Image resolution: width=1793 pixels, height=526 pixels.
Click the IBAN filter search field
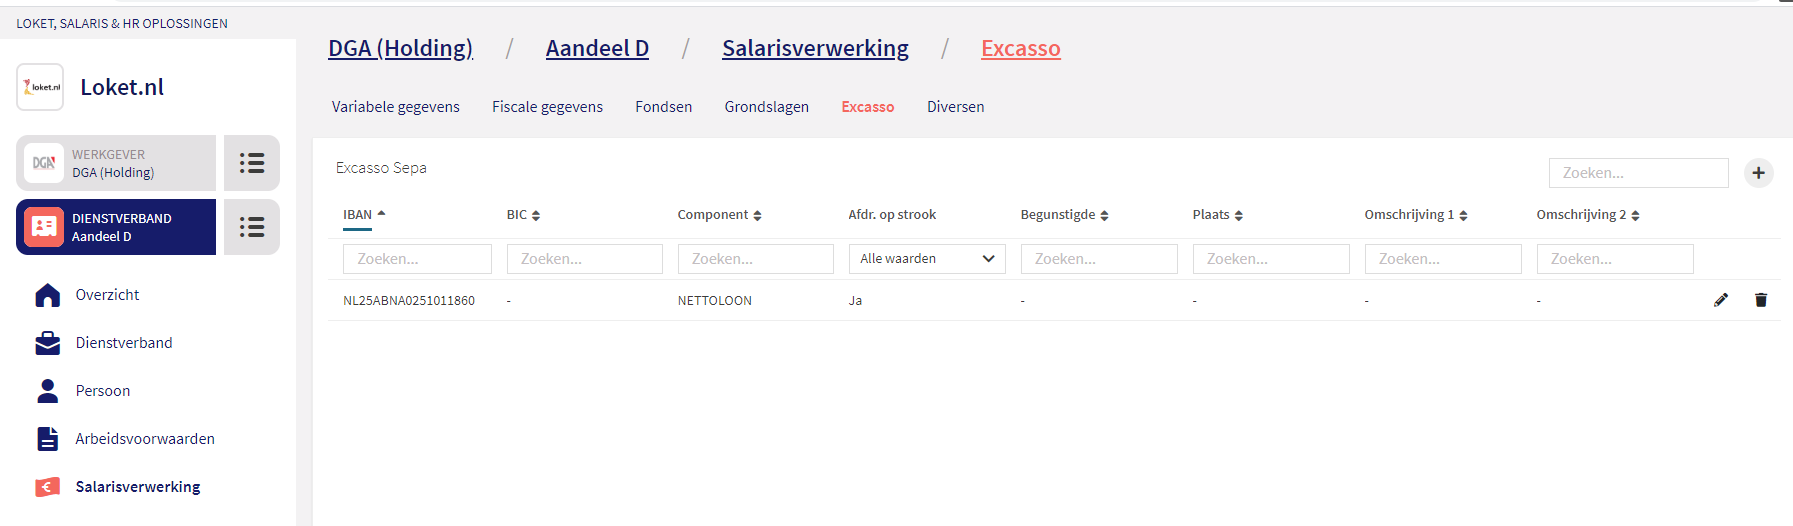click(417, 259)
